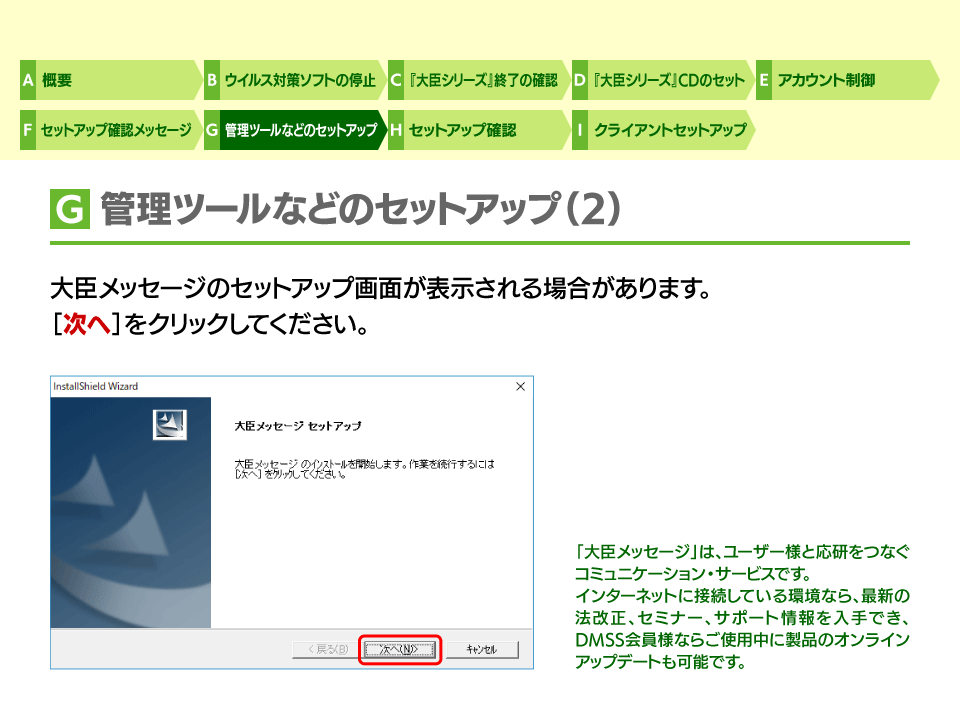Jump to step E アカウント制御
This screenshot has height=720, width=960.
click(847, 80)
